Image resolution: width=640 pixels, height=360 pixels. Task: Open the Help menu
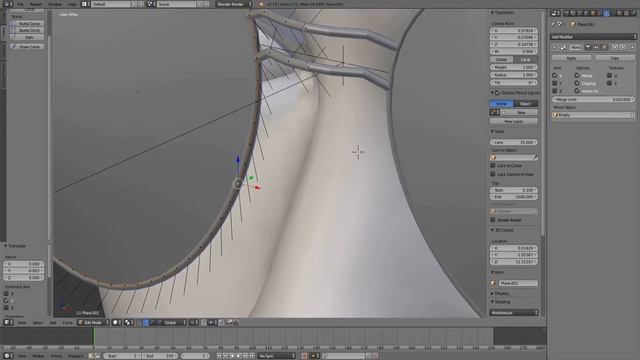point(72,4)
